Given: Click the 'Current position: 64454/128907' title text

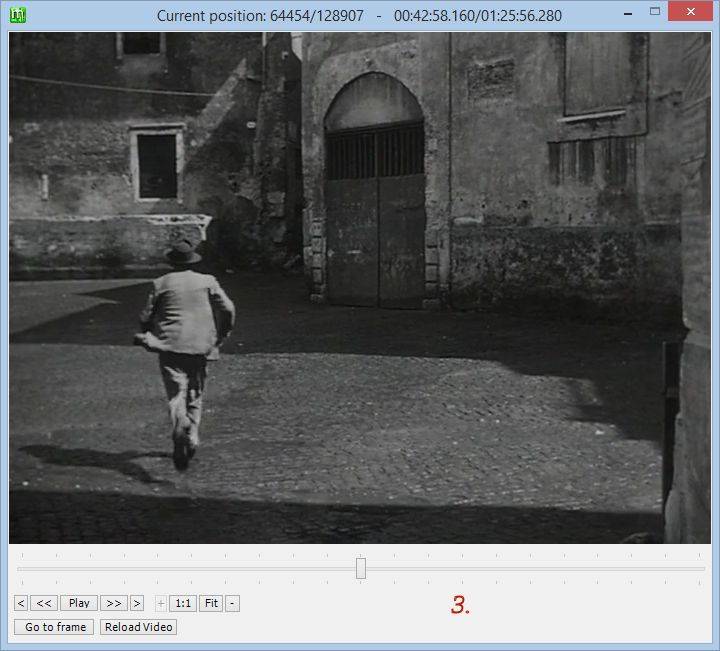Looking at the screenshot, I should coord(260,16).
